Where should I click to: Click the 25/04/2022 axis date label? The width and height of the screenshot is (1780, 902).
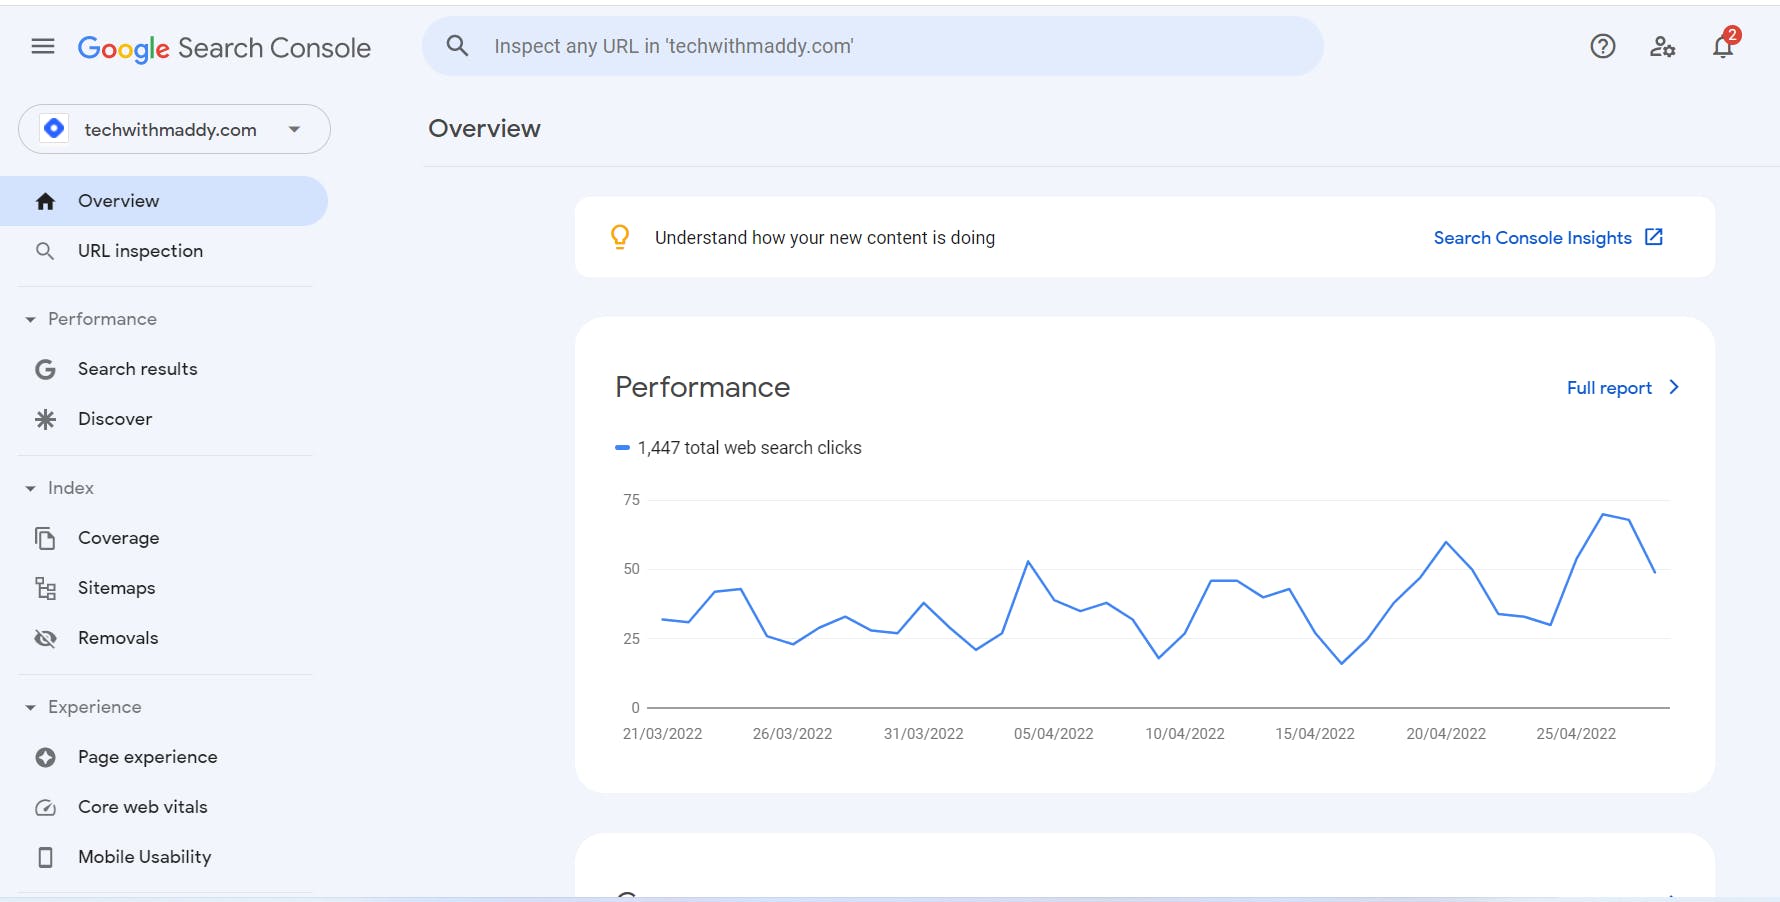click(x=1576, y=734)
